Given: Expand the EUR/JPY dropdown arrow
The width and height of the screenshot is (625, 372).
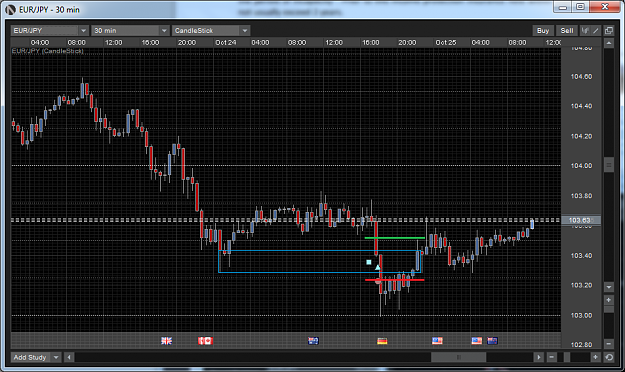Looking at the screenshot, I should 83,31.
